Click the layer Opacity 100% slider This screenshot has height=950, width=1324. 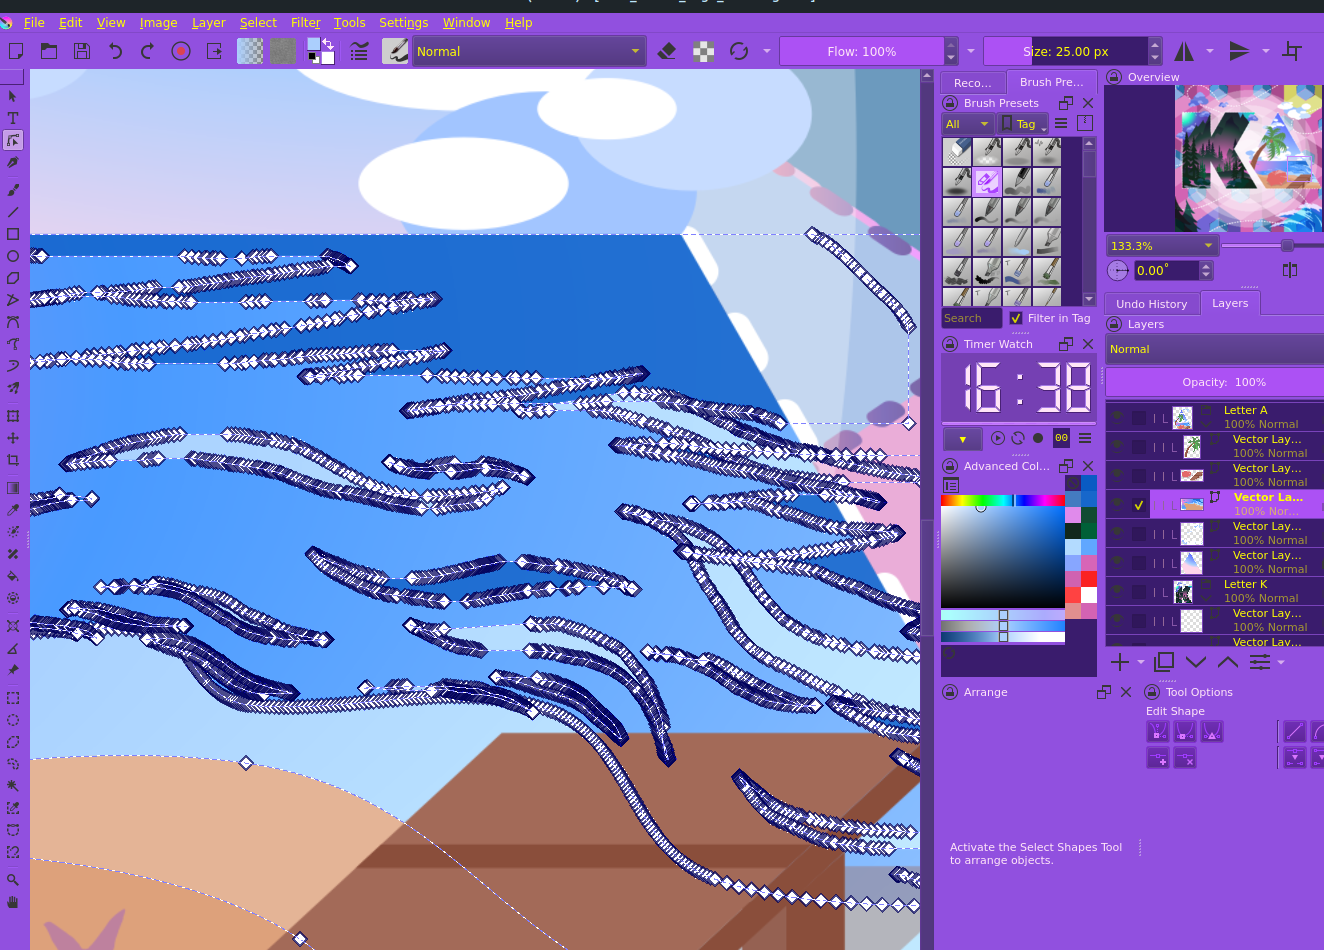[x=1214, y=382]
